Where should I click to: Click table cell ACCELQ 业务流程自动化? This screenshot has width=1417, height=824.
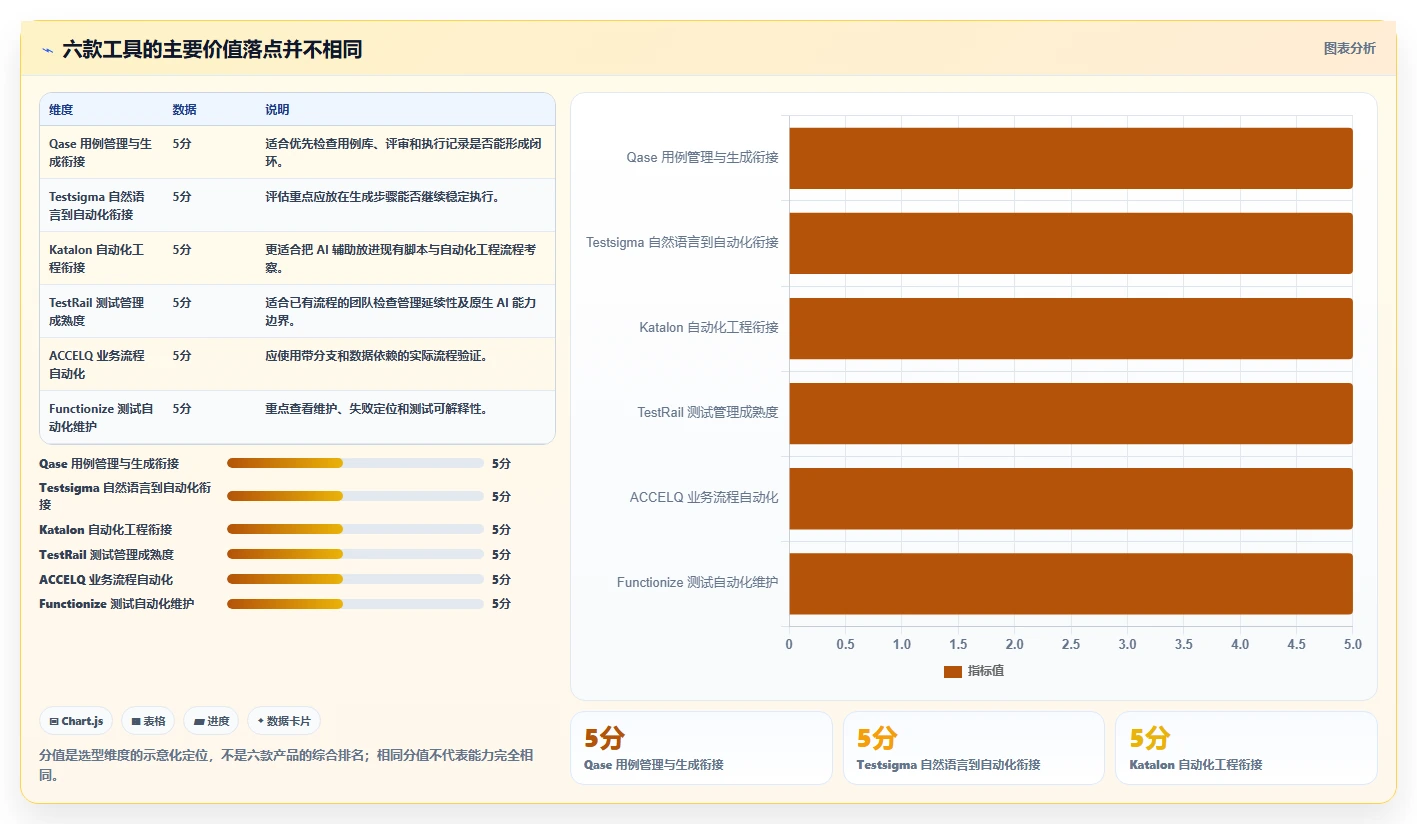click(x=97, y=364)
